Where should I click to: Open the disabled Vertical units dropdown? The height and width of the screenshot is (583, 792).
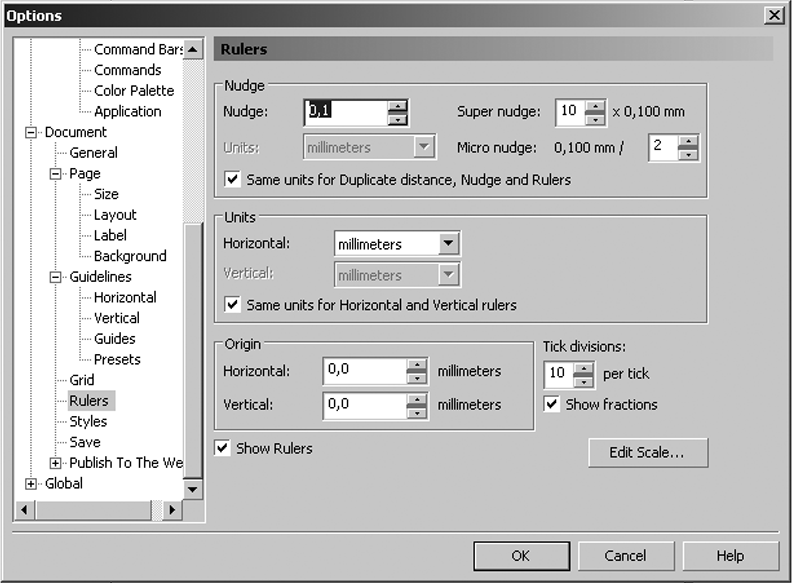pyautogui.click(x=448, y=275)
